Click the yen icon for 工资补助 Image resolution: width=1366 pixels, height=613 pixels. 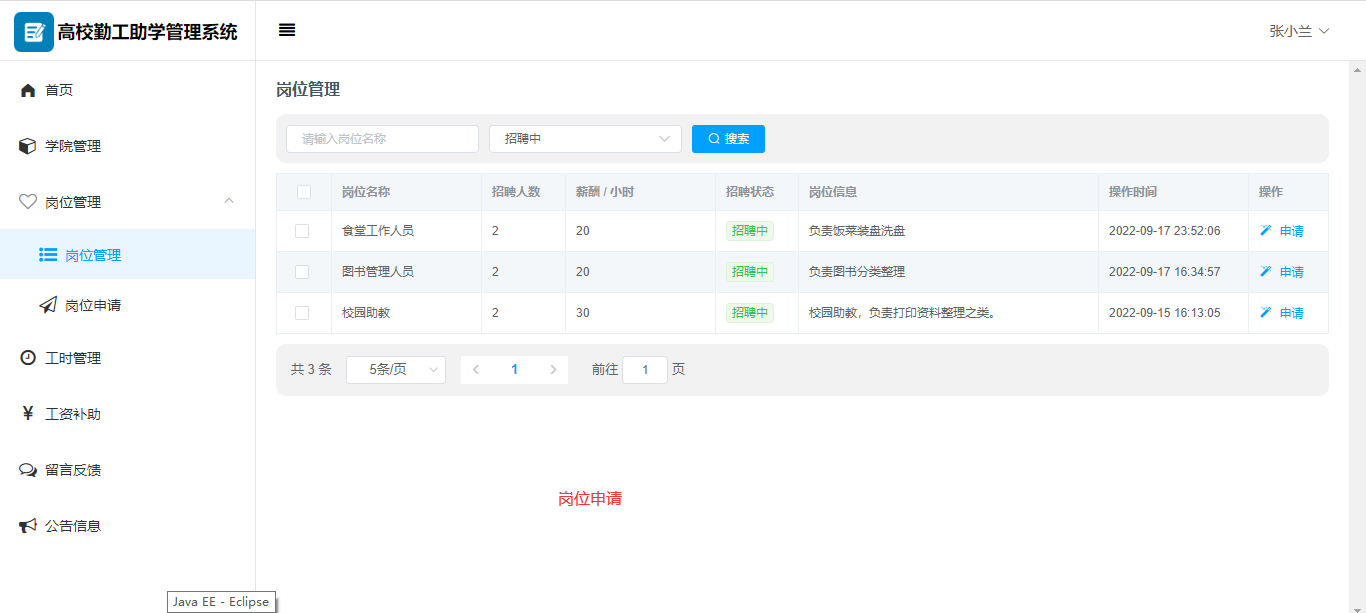[x=28, y=414]
